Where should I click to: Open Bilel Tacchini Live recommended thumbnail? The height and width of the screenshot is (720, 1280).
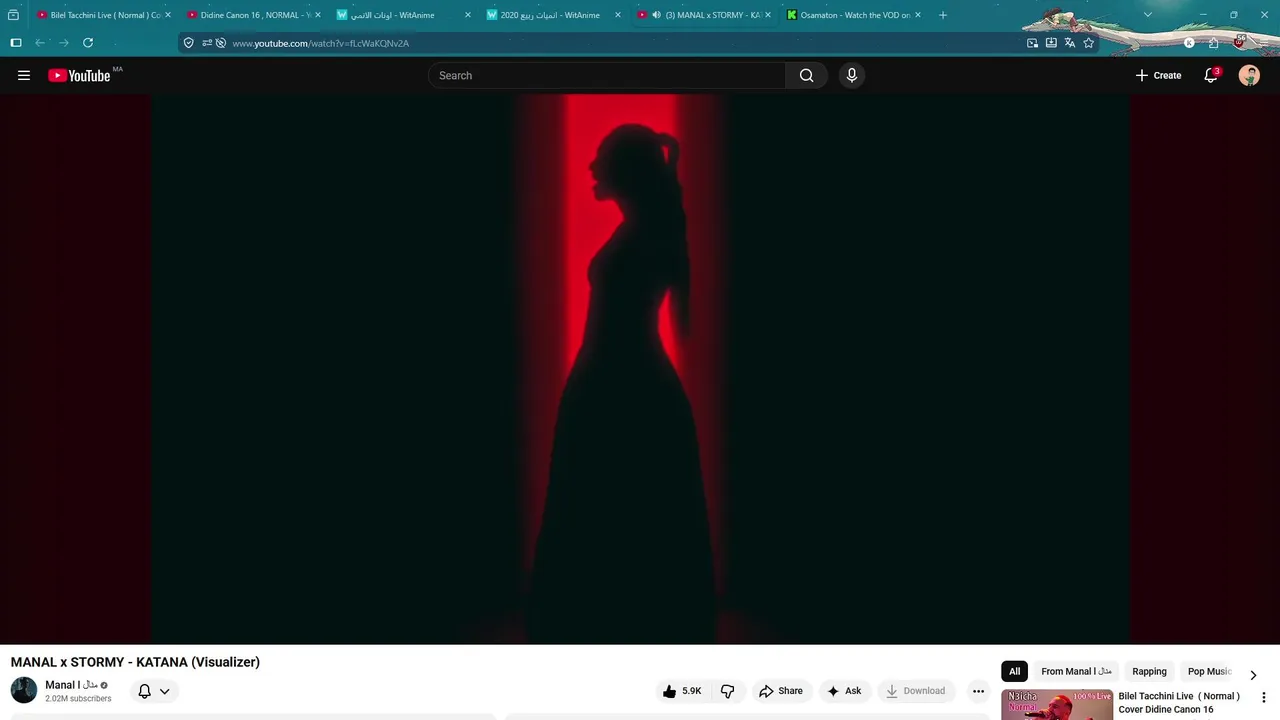(x=1057, y=704)
